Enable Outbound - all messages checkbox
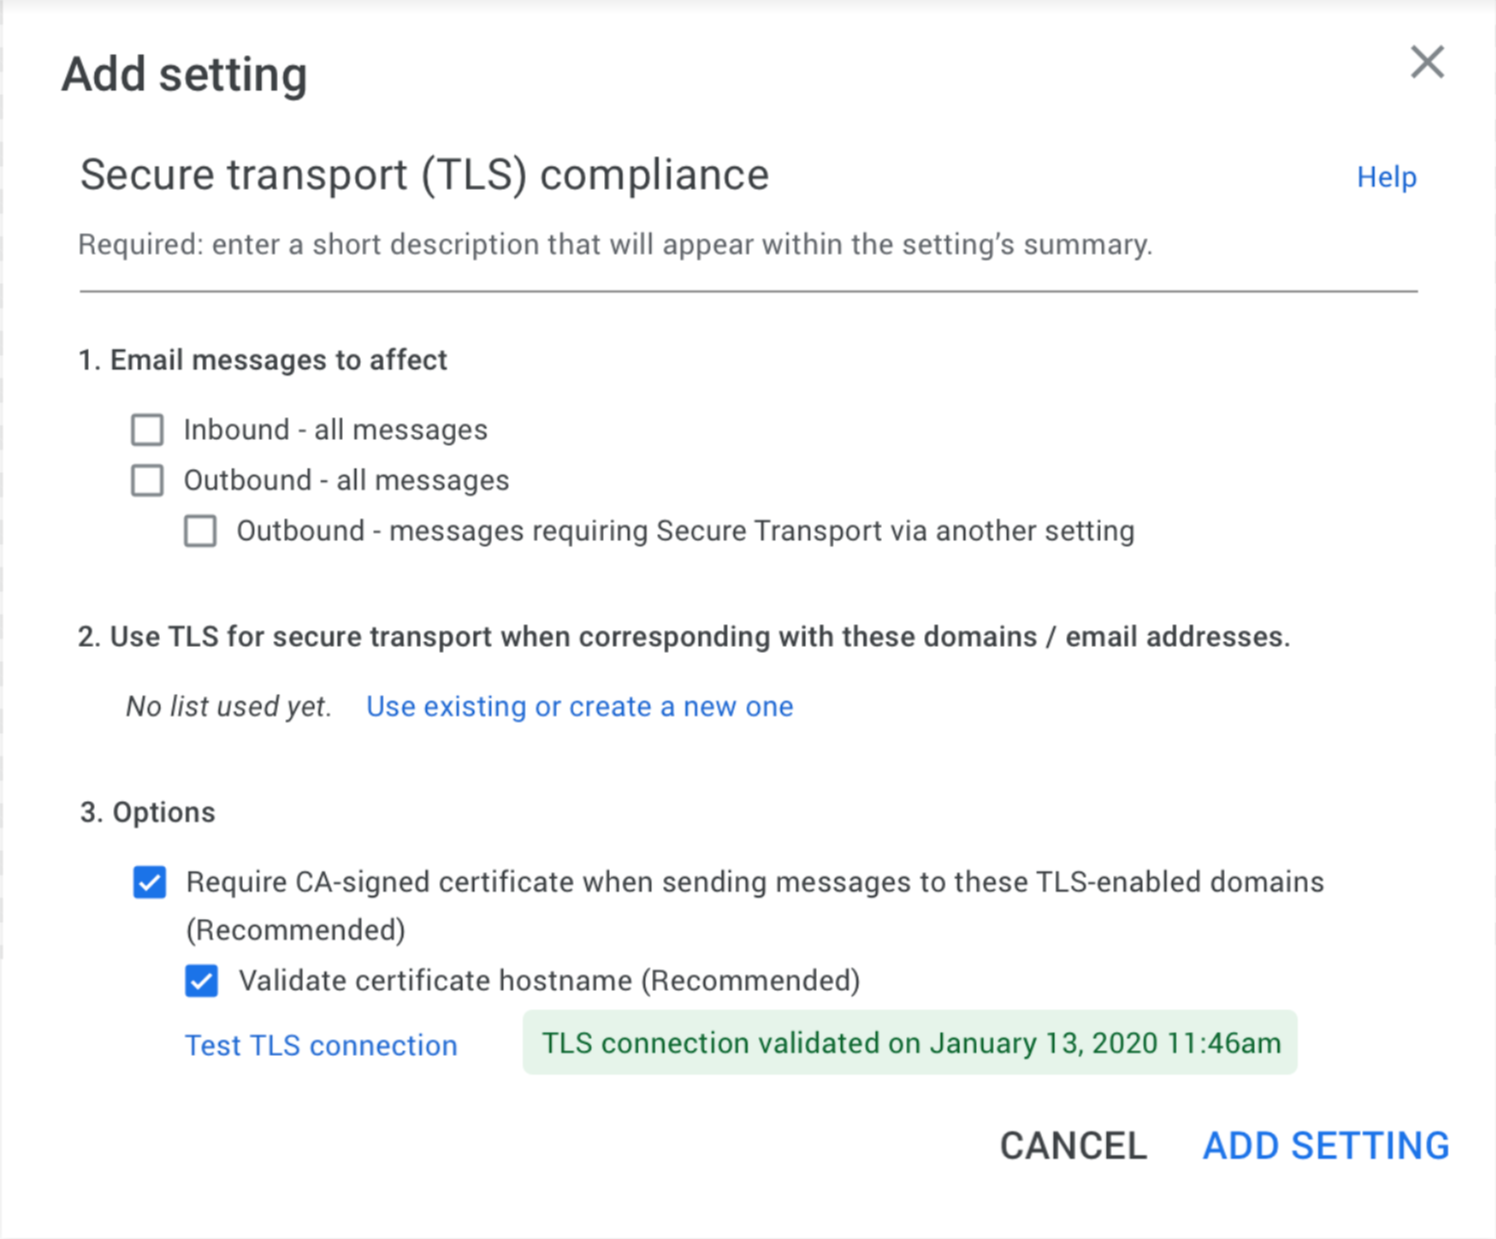1496x1239 pixels. tap(146, 480)
